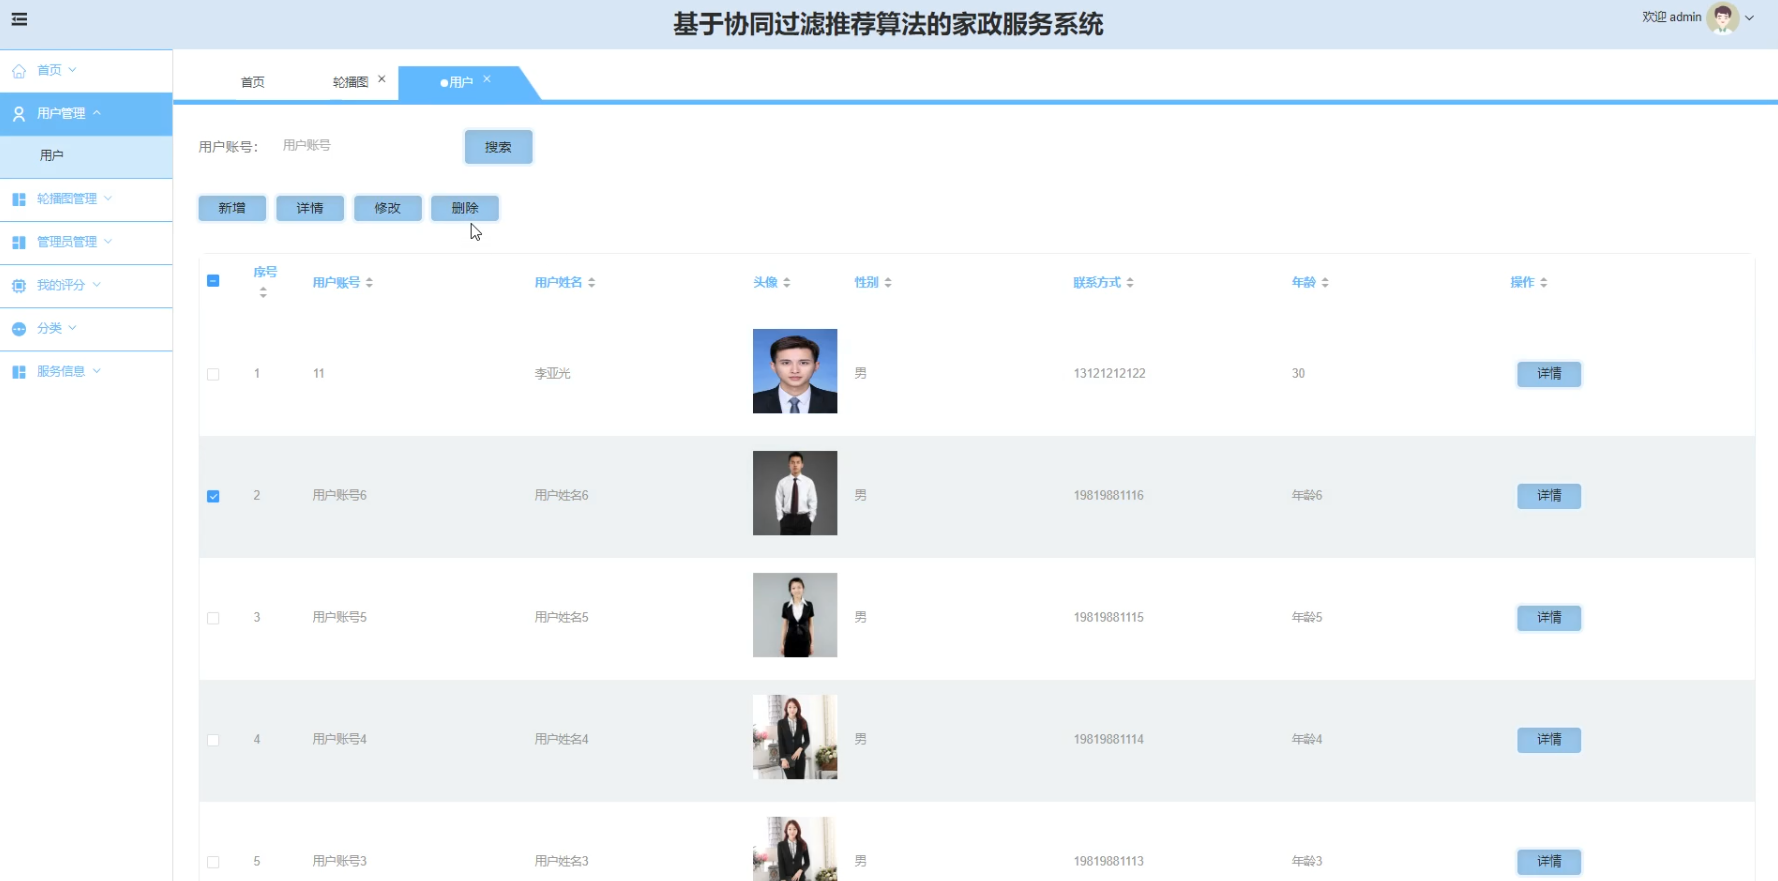Click the 新增 button

pos(232,208)
